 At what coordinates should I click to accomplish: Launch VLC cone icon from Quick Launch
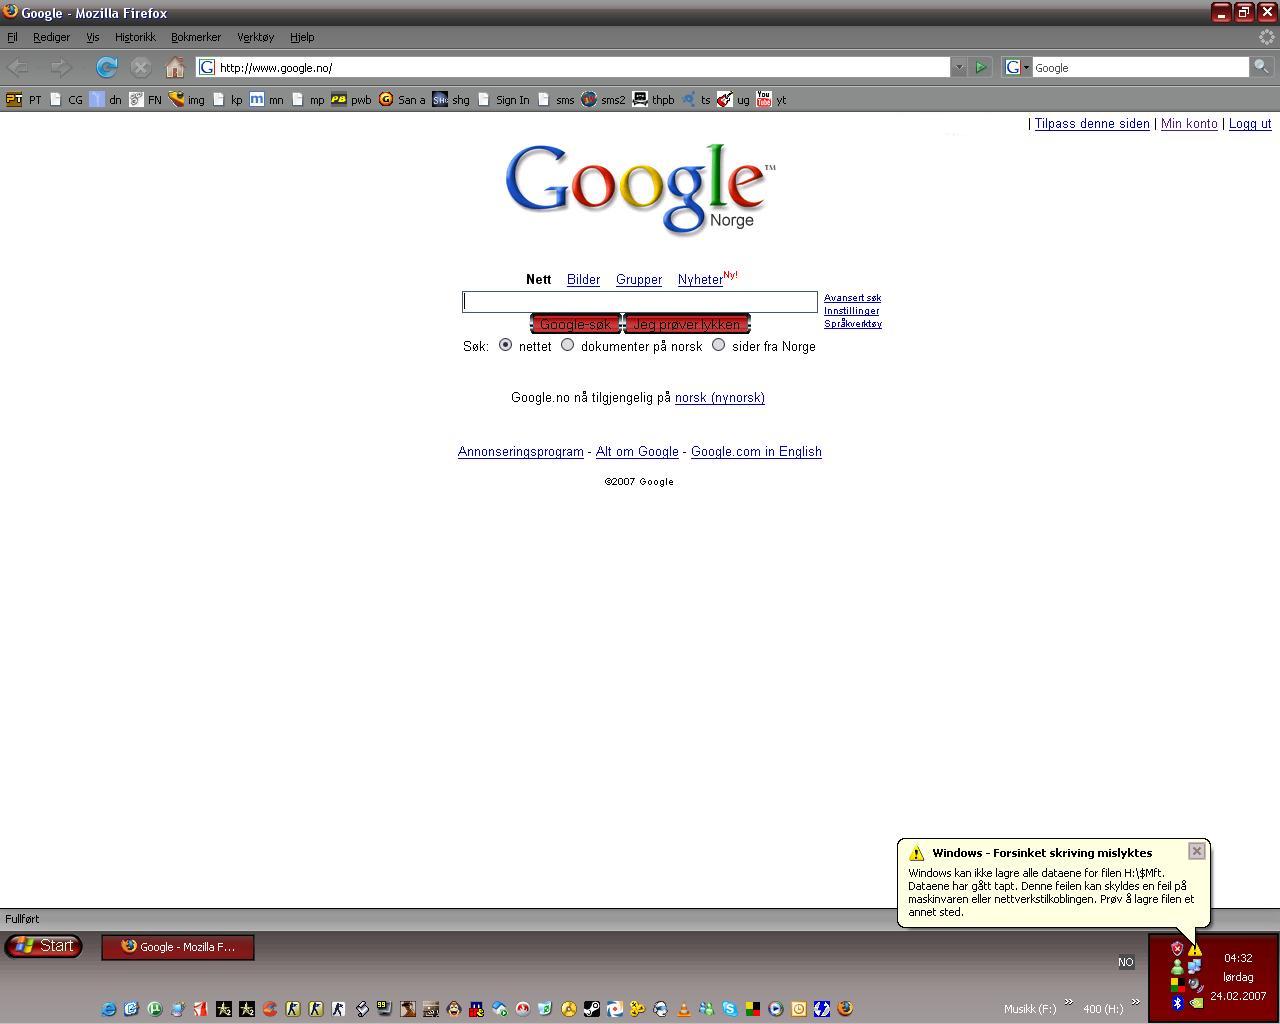(685, 1009)
